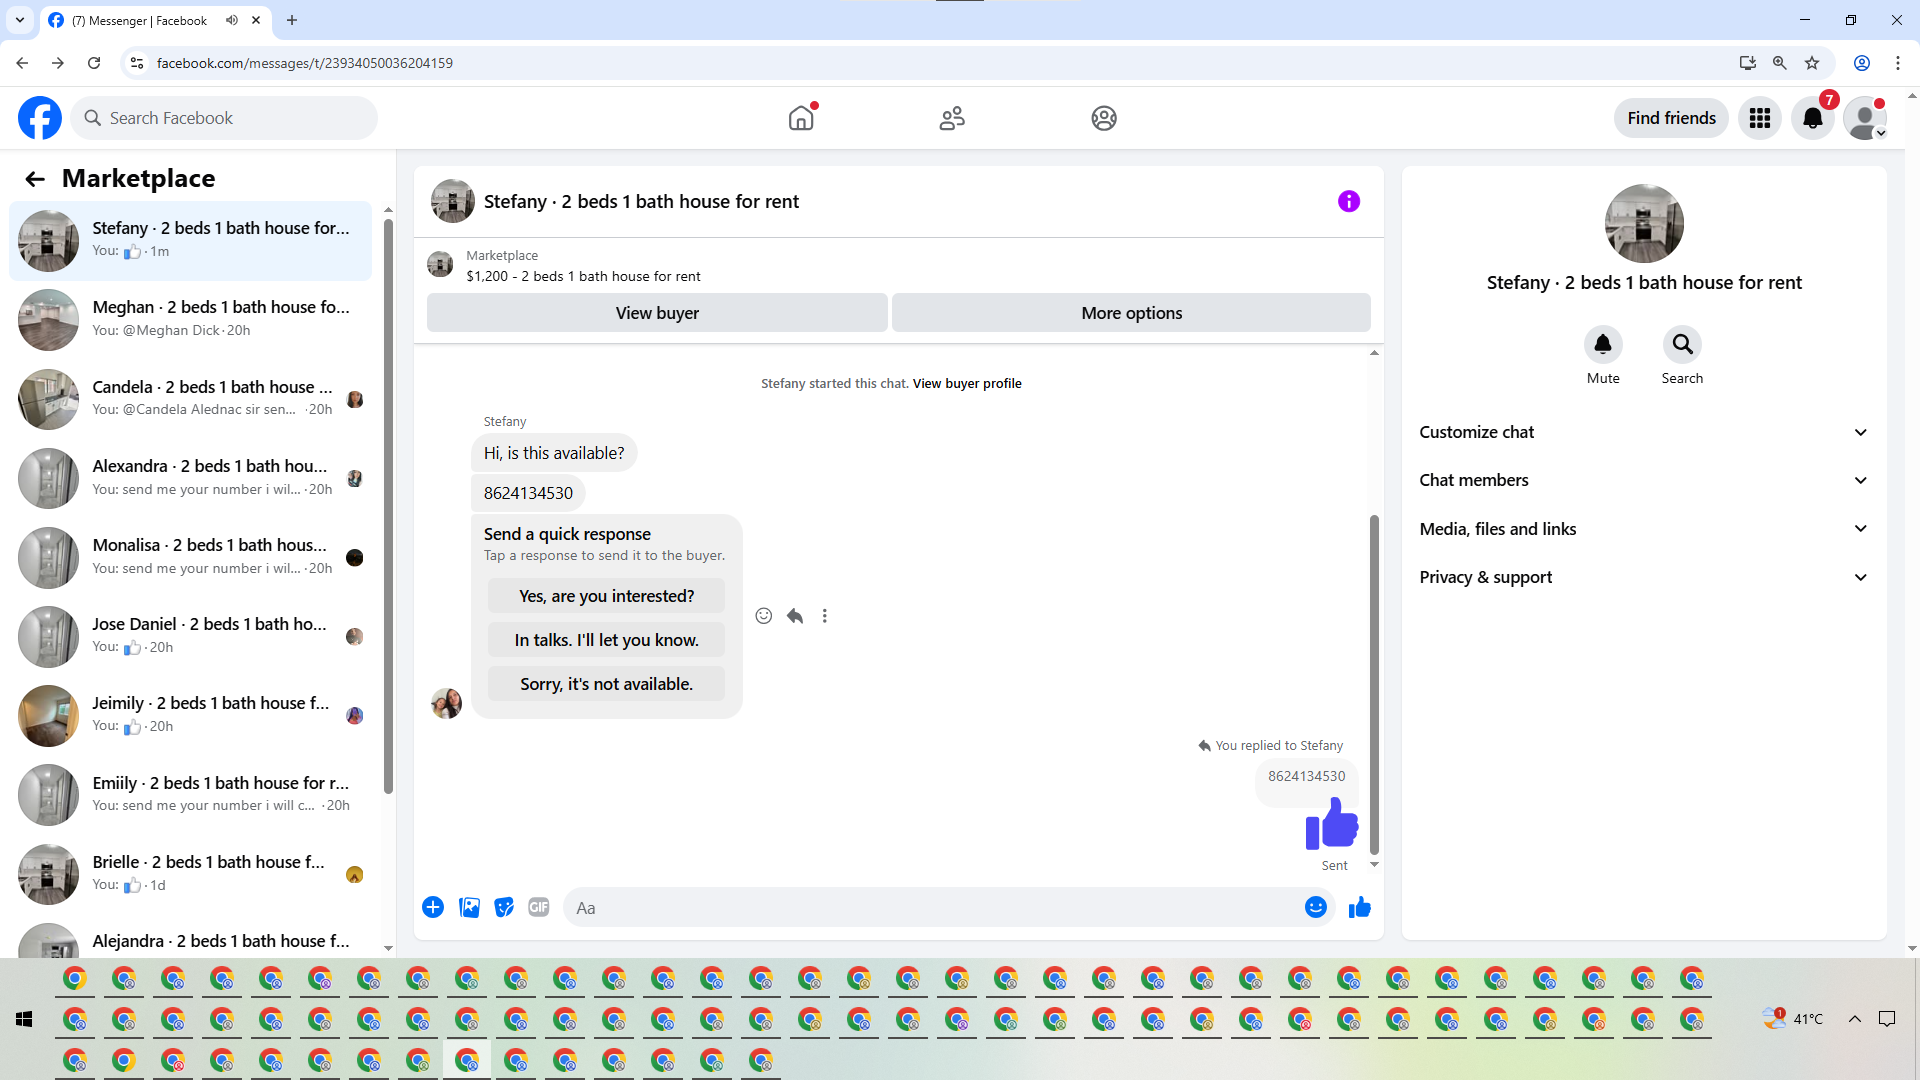Screen dimensions: 1920x1080
Task: Open Chrome tab search dropdown
Action: tap(20, 20)
